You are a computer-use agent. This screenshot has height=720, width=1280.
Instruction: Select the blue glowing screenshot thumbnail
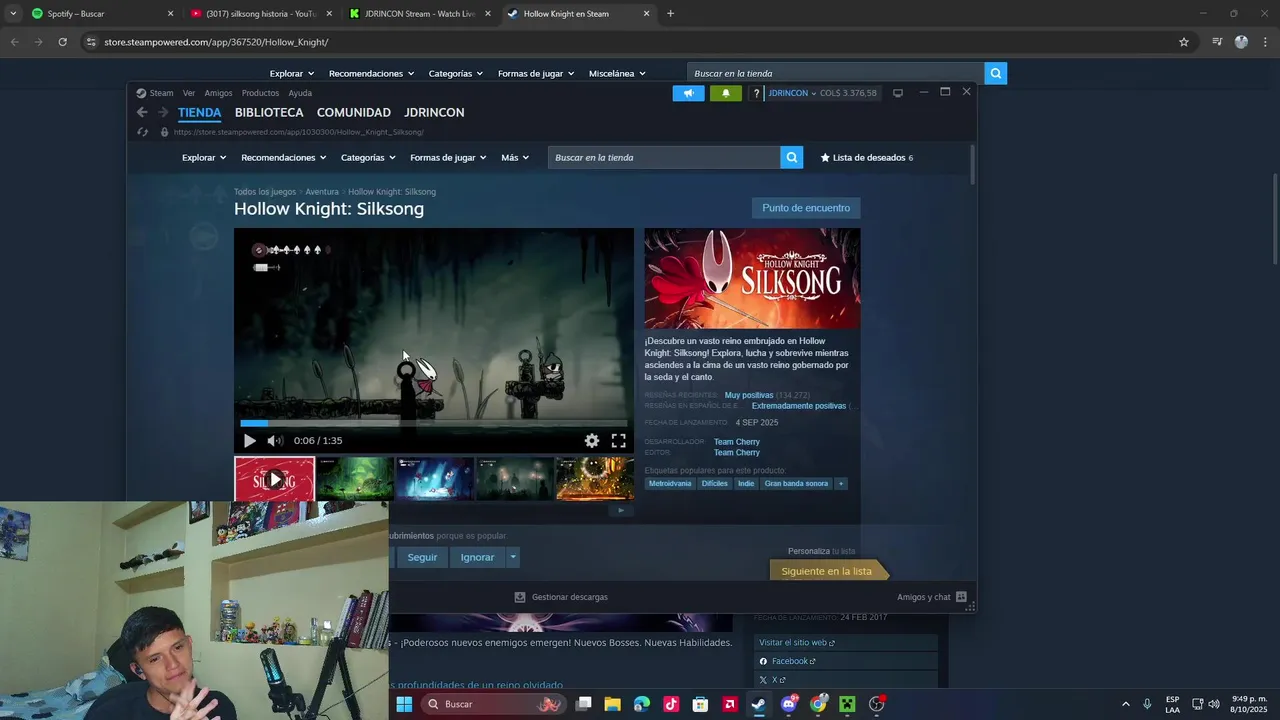click(435, 478)
